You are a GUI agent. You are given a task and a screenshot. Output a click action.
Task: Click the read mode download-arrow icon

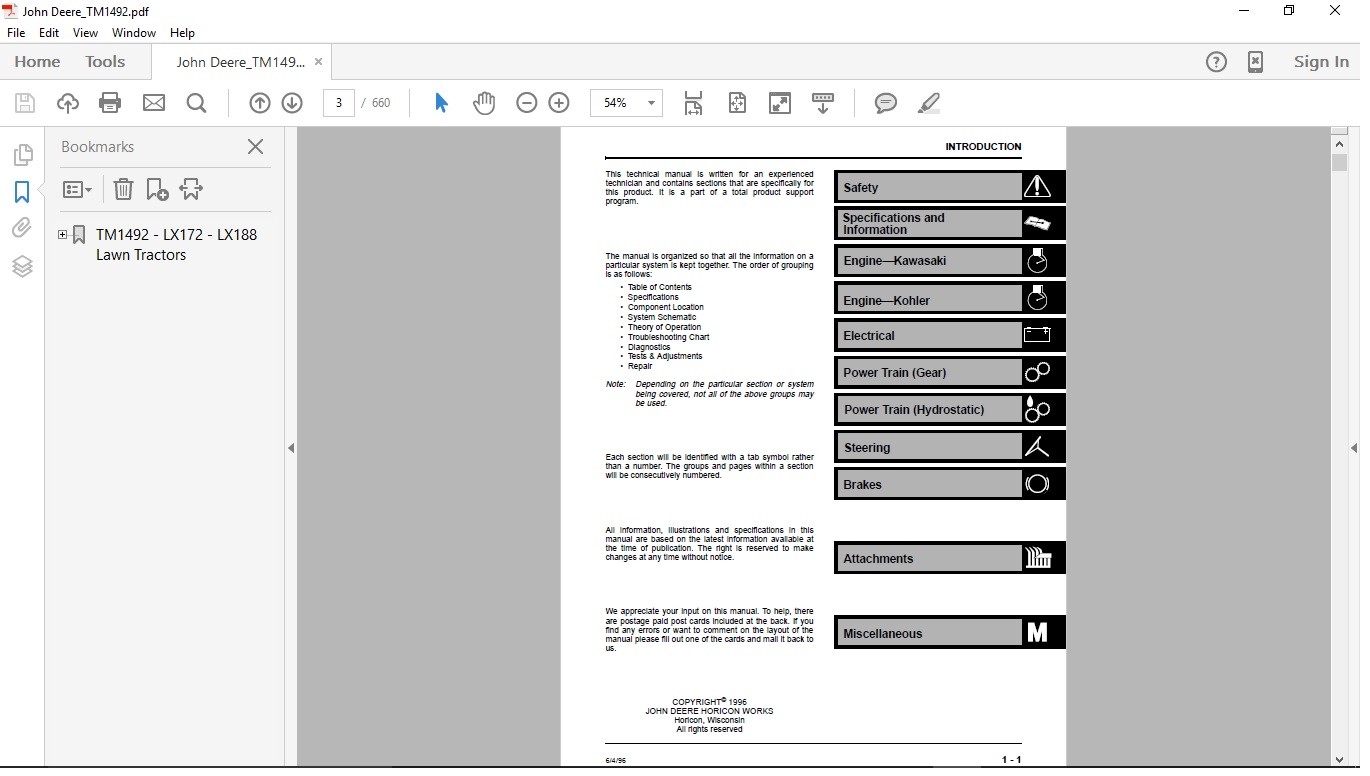[823, 103]
